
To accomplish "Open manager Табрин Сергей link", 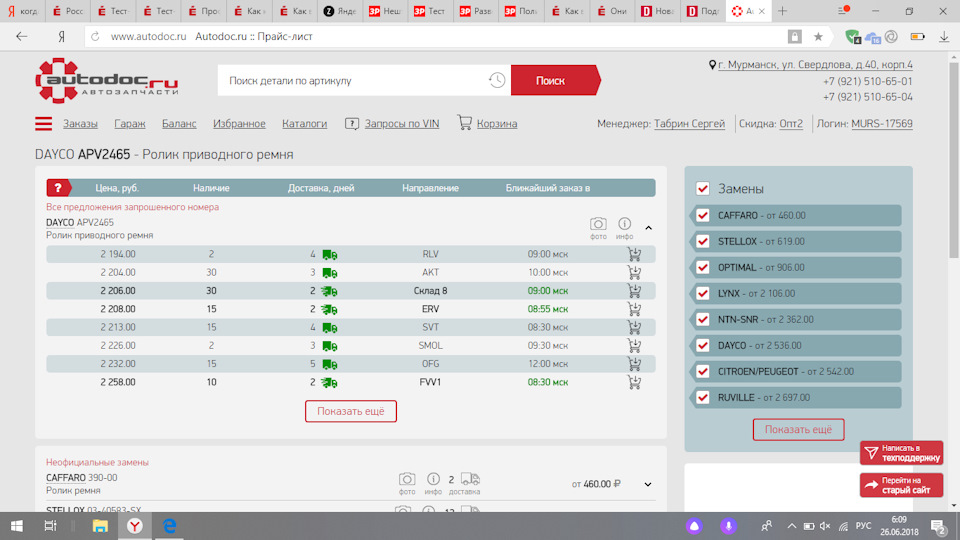I will [689, 124].
